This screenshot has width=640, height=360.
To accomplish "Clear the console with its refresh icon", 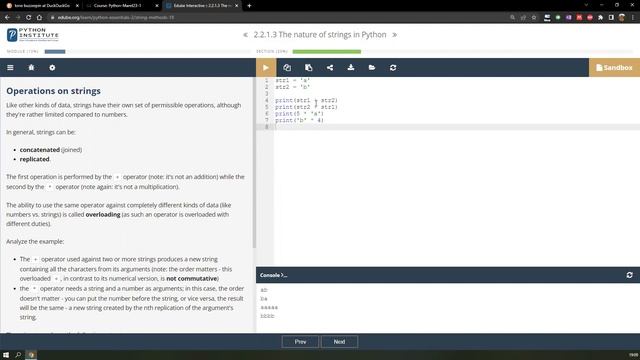I will (629, 275).
